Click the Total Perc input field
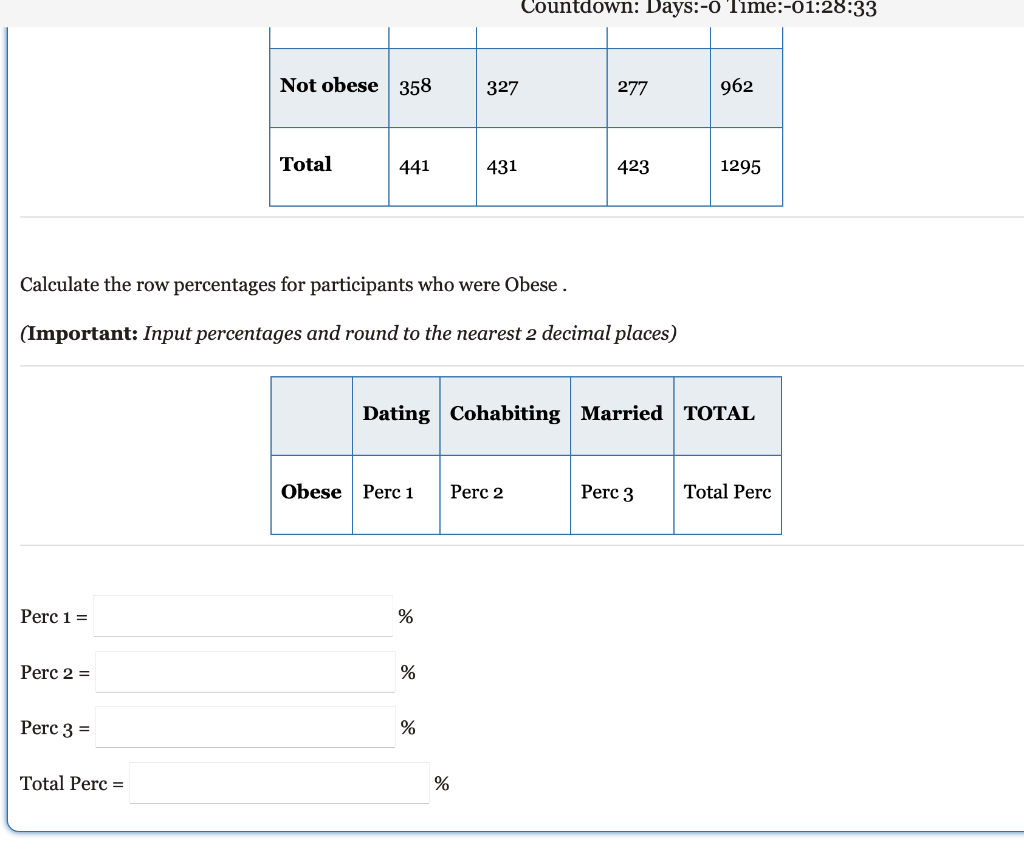Image resolution: width=1024 pixels, height=868 pixels. [x=280, y=783]
